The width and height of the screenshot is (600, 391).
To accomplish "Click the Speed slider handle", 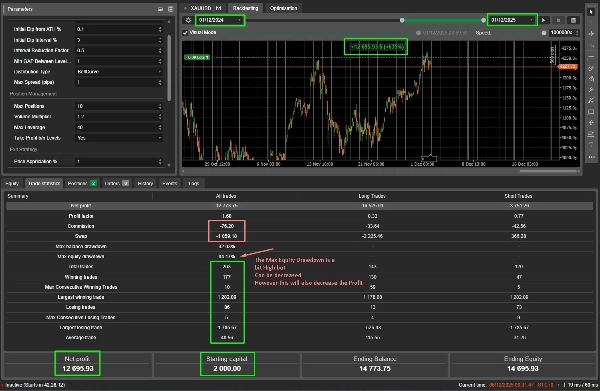I will tap(544, 33).
